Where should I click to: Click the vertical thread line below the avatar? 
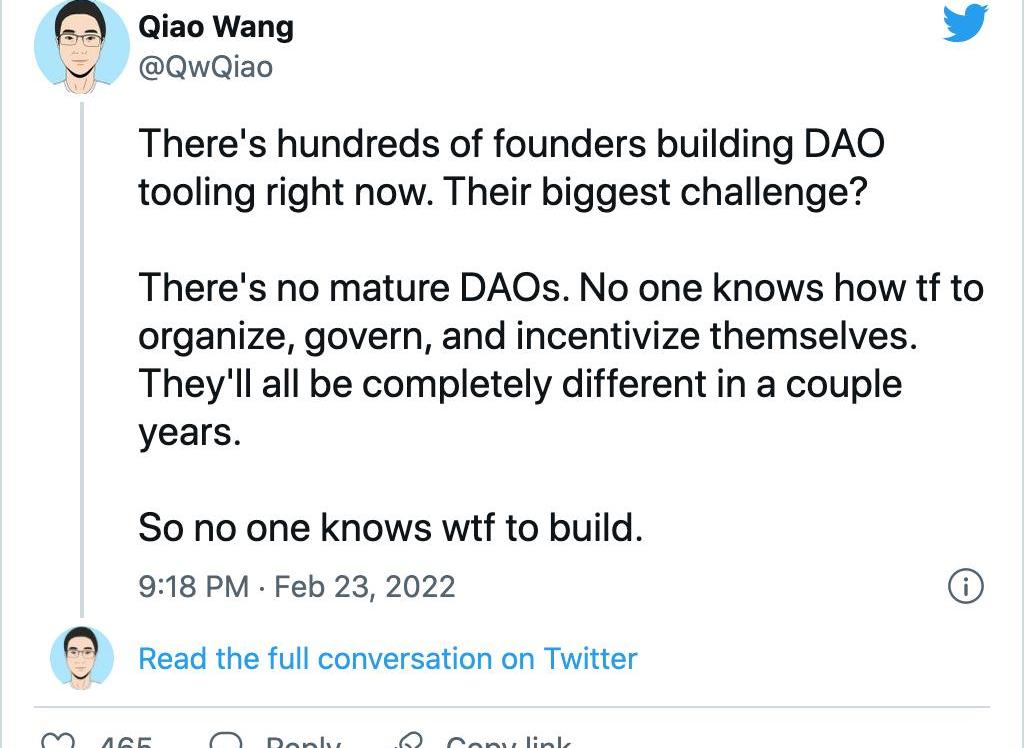click(83, 350)
